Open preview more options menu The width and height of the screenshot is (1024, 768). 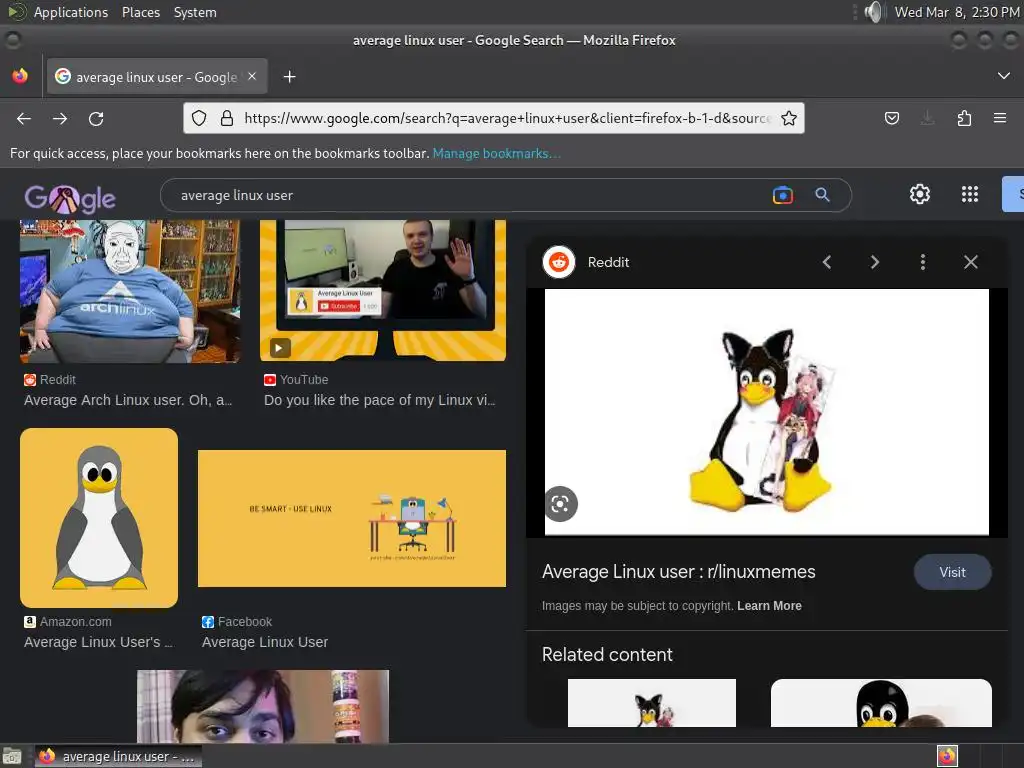922,262
